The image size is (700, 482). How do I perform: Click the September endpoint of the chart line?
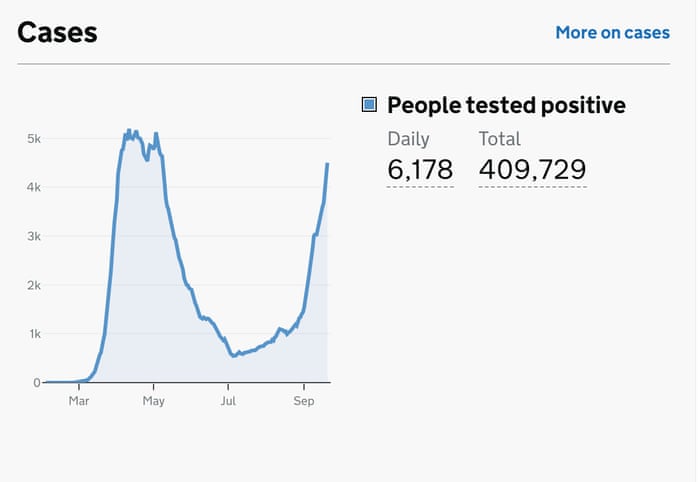327,164
